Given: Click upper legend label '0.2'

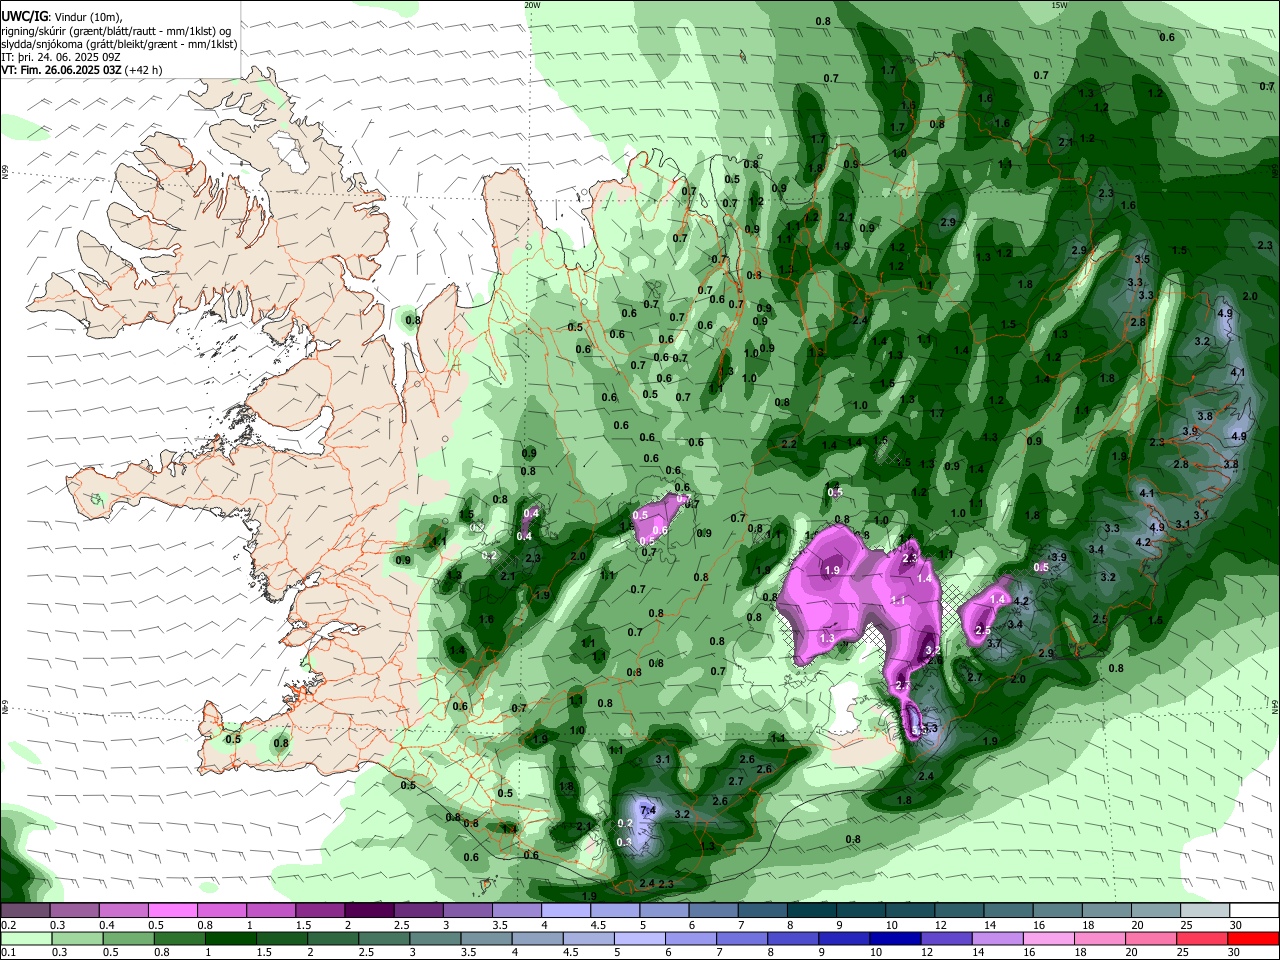Looking at the screenshot, I should [8, 925].
